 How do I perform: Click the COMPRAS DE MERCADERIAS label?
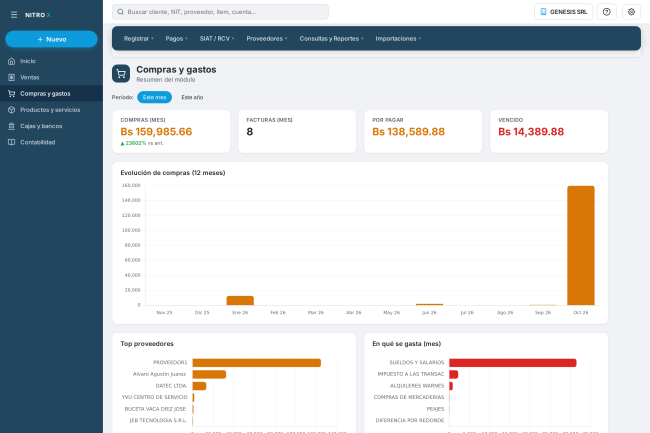pyautogui.click(x=409, y=397)
